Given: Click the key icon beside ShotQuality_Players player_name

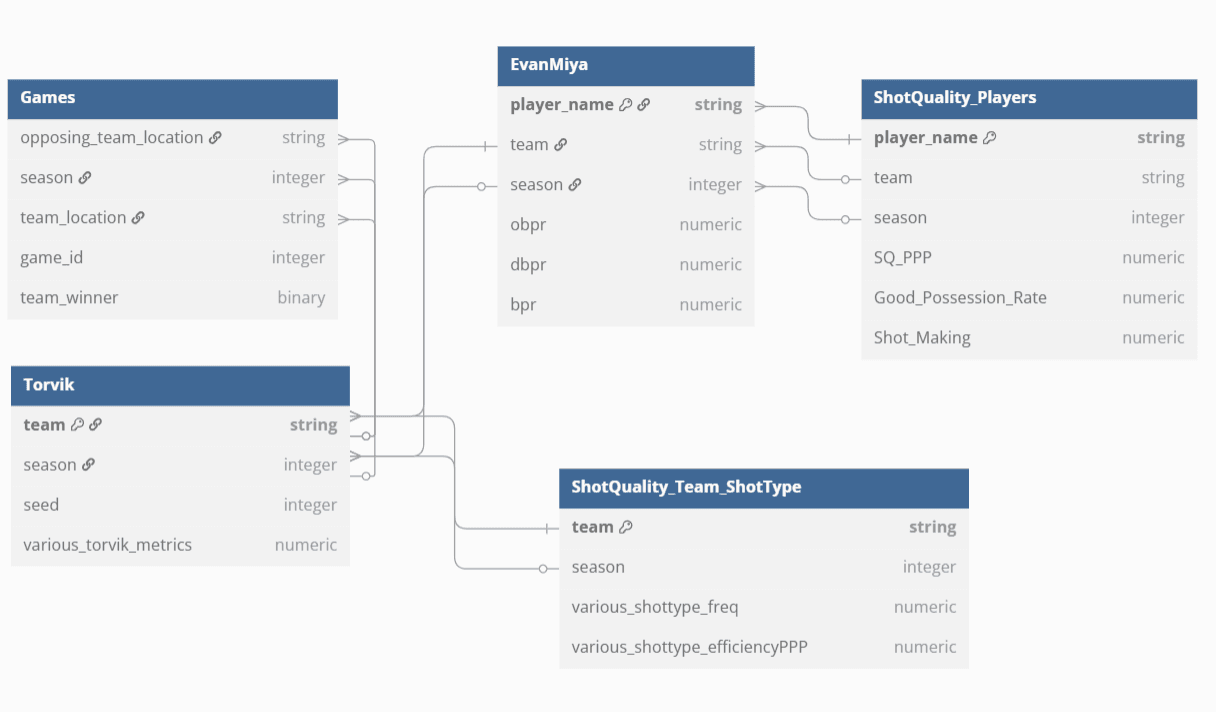Looking at the screenshot, I should (990, 138).
